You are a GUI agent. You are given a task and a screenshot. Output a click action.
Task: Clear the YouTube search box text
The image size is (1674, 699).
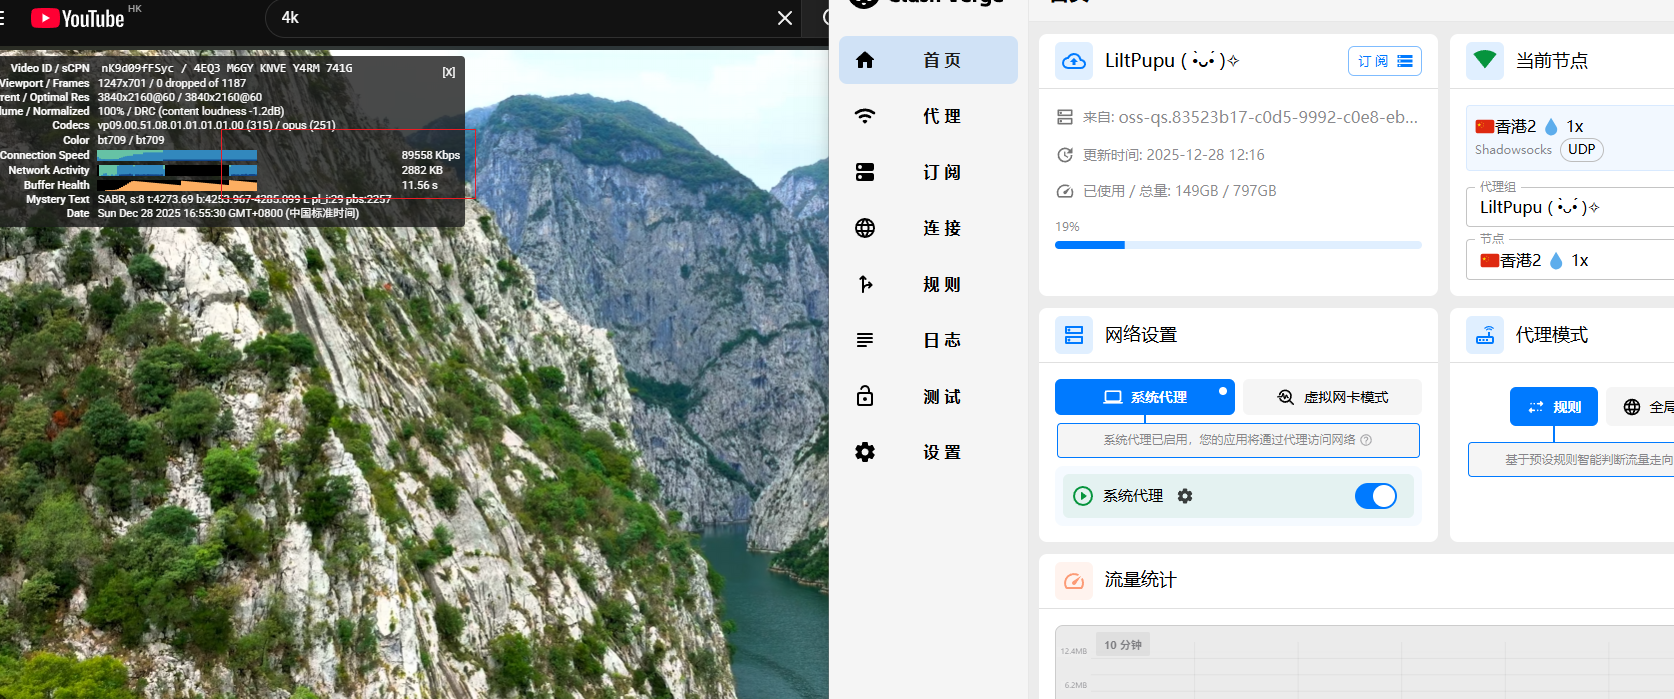coord(785,18)
